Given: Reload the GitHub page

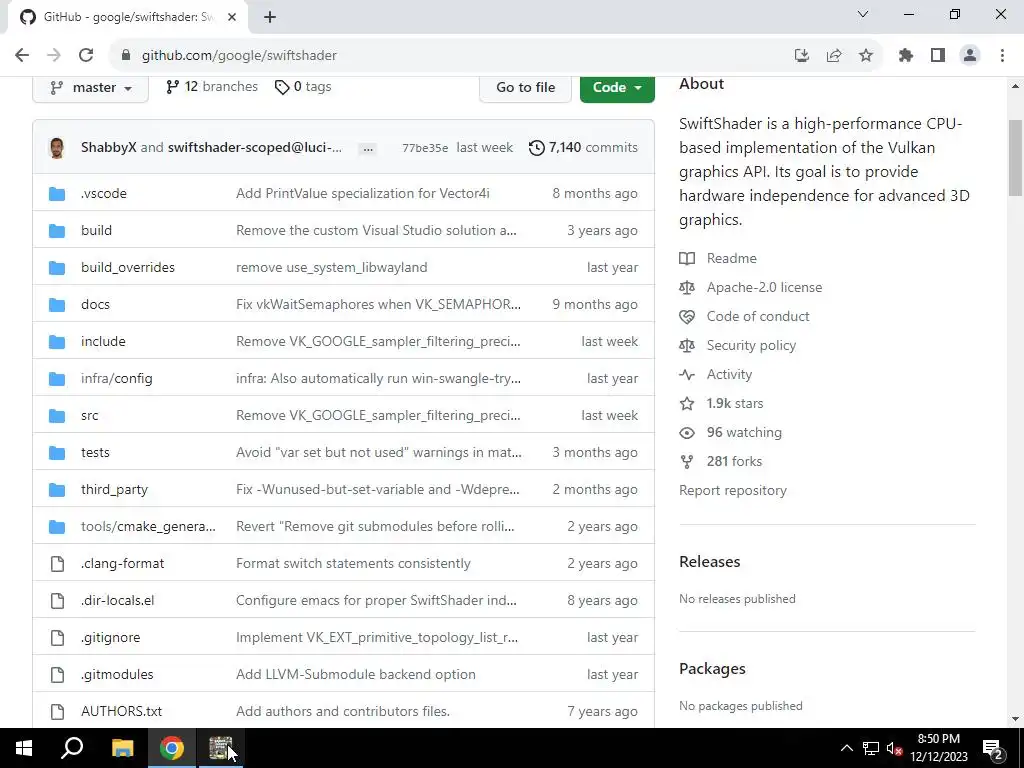Looking at the screenshot, I should (x=86, y=56).
